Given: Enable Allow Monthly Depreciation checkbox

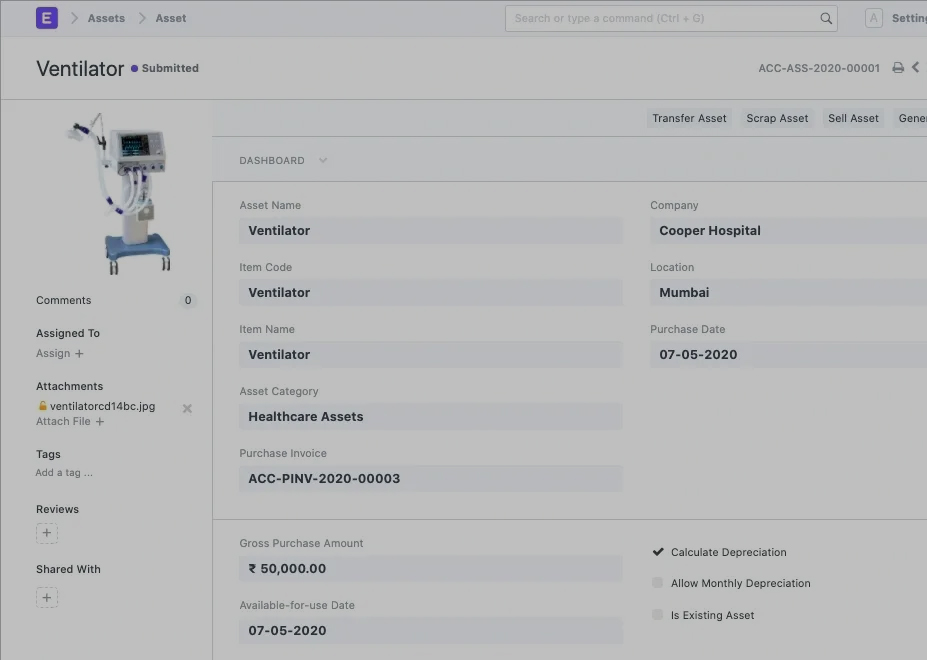Looking at the screenshot, I should point(658,583).
